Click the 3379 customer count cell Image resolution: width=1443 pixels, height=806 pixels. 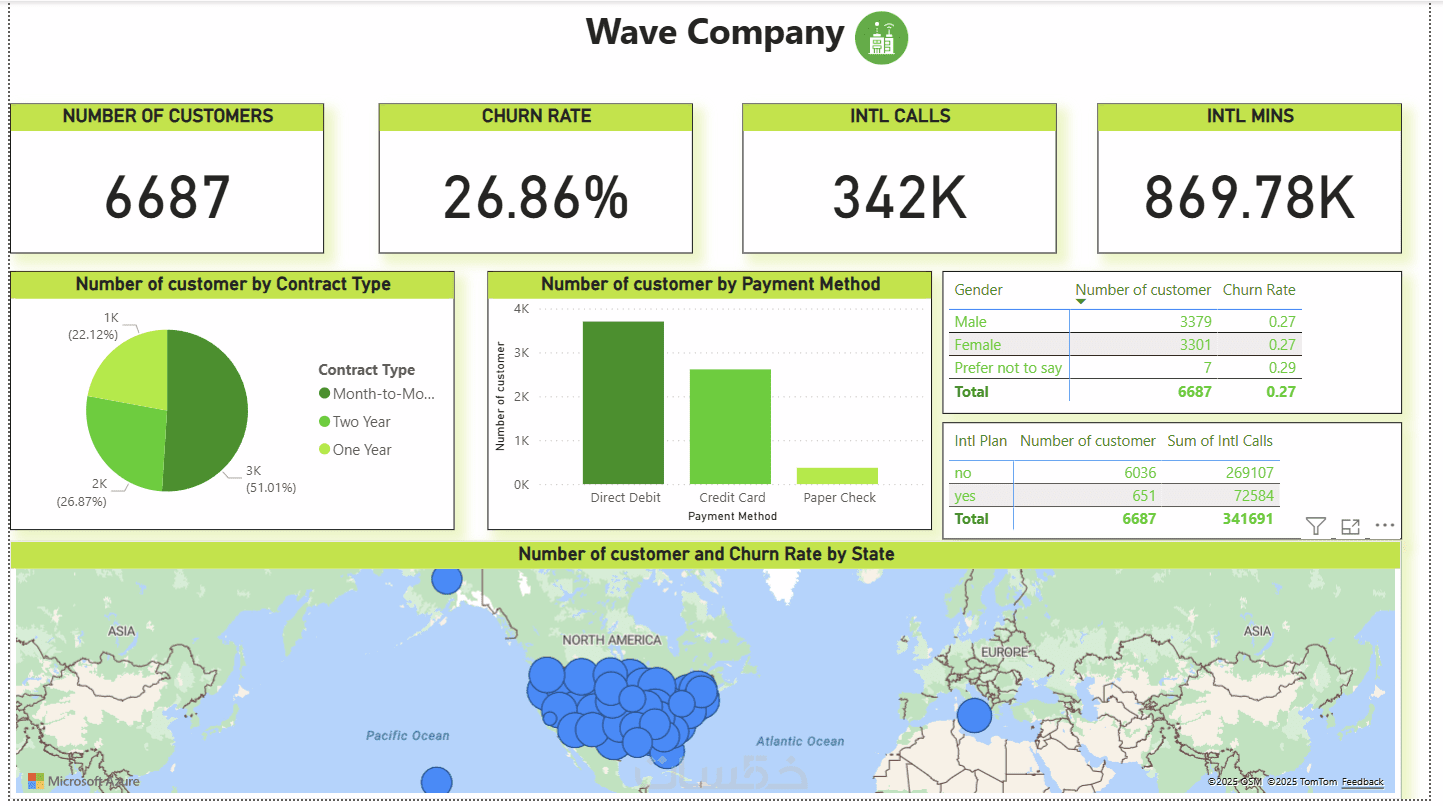click(1194, 322)
